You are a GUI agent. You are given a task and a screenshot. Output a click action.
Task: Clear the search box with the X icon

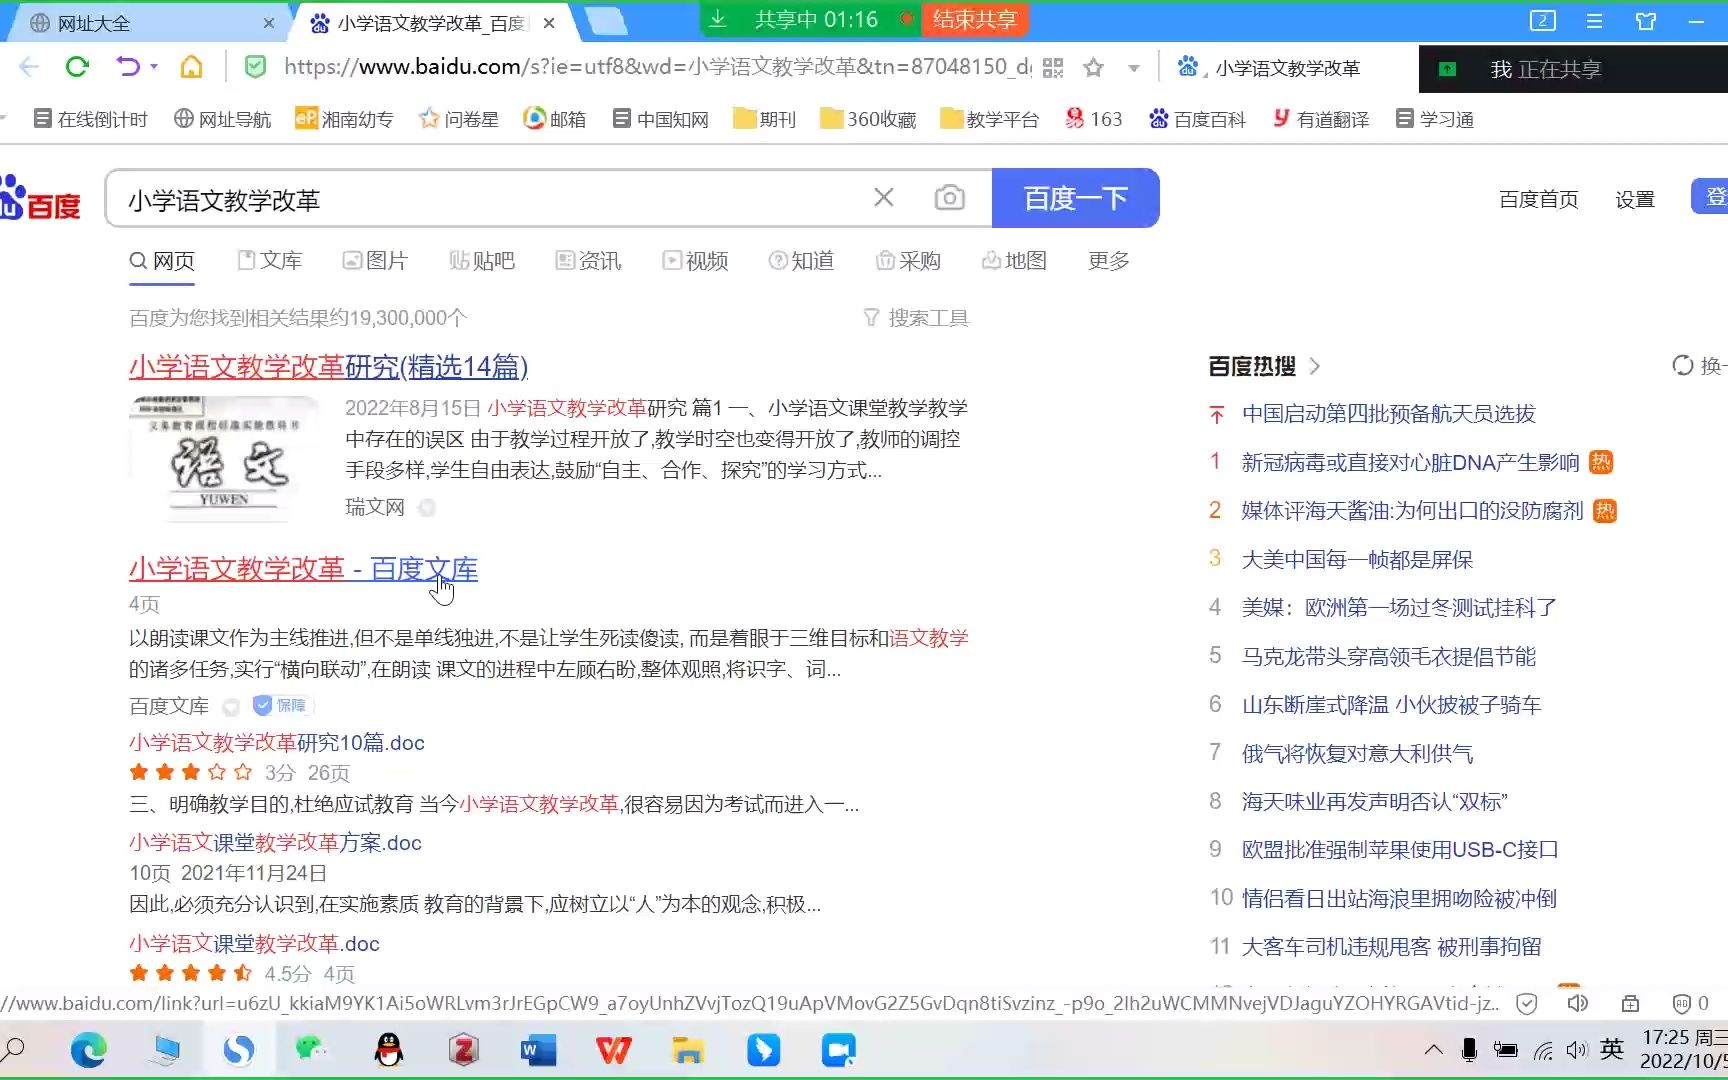[x=883, y=197]
